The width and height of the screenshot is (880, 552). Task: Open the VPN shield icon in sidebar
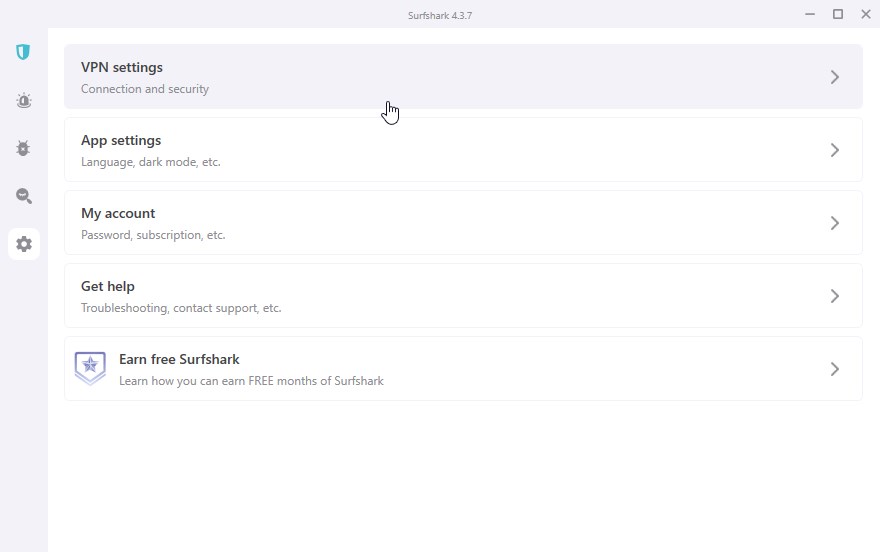(x=23, y=52)
